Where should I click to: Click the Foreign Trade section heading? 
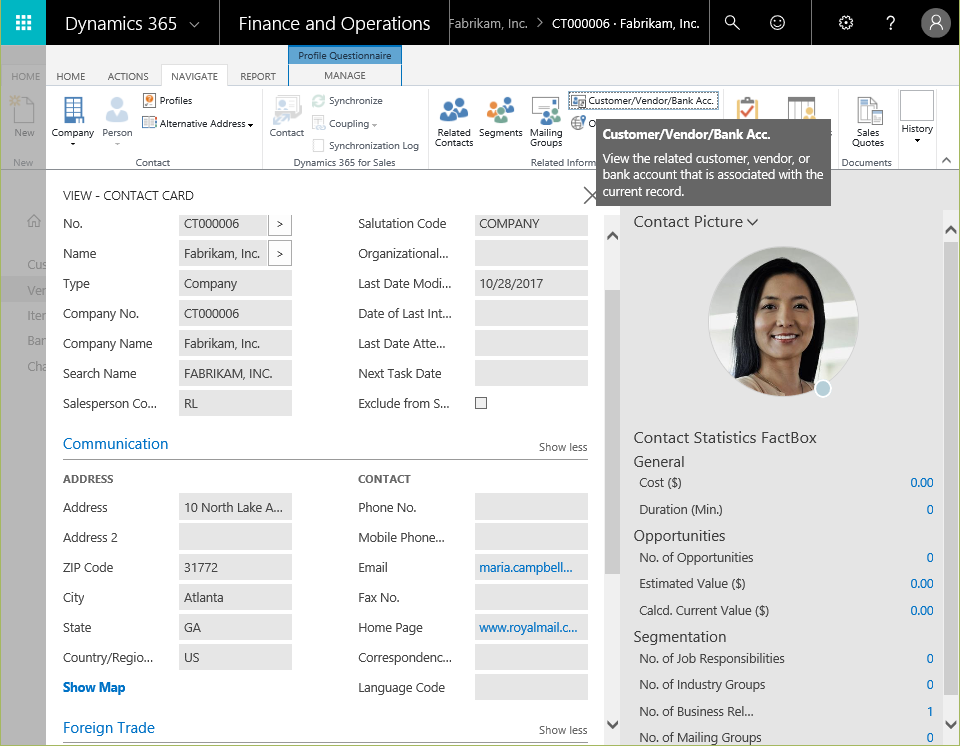click(109, 728)
